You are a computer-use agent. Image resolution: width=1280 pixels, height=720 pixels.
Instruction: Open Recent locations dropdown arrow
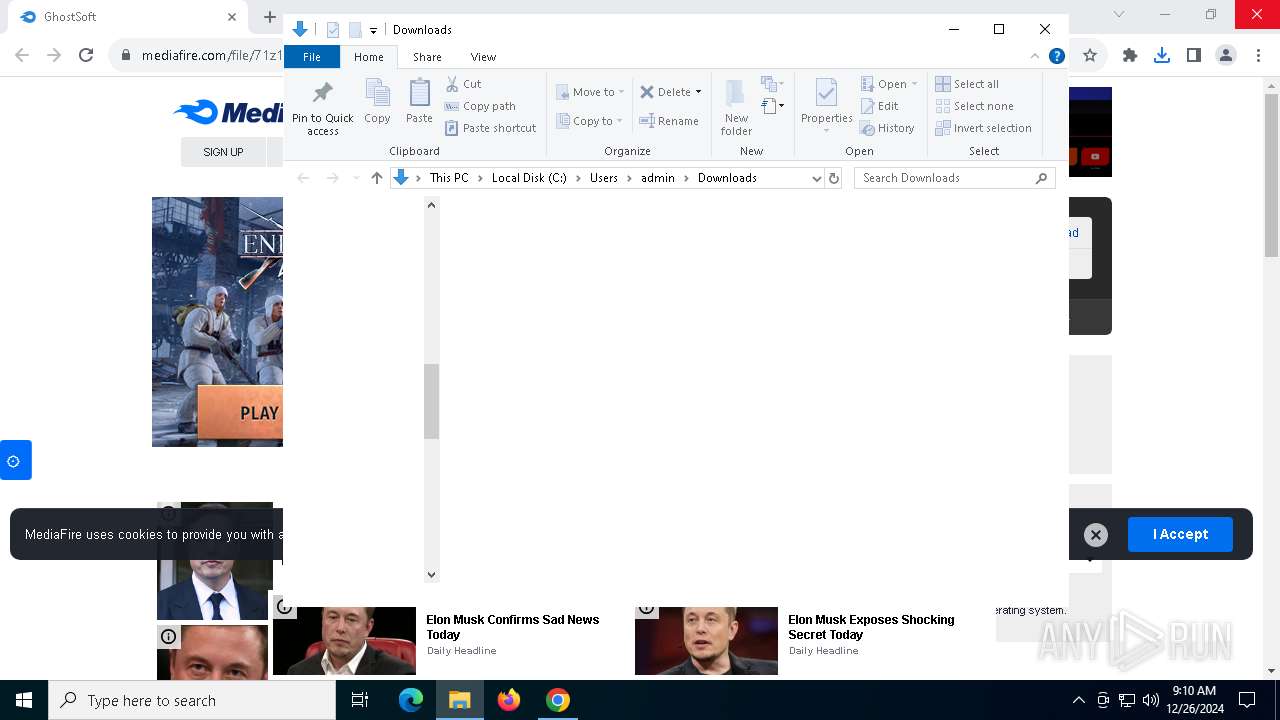click(x=356, y=178)
